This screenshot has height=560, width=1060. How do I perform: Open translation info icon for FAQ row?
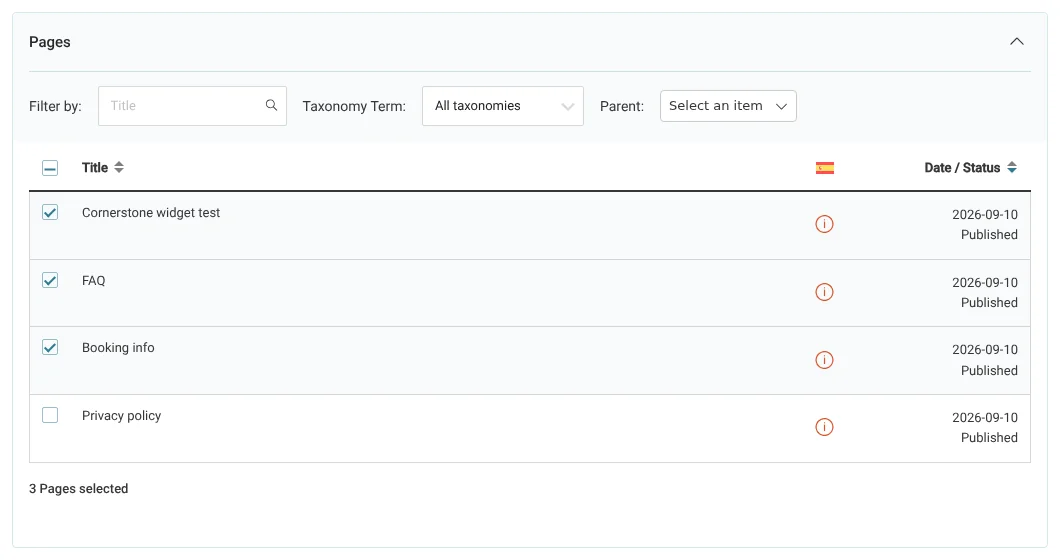824,292
